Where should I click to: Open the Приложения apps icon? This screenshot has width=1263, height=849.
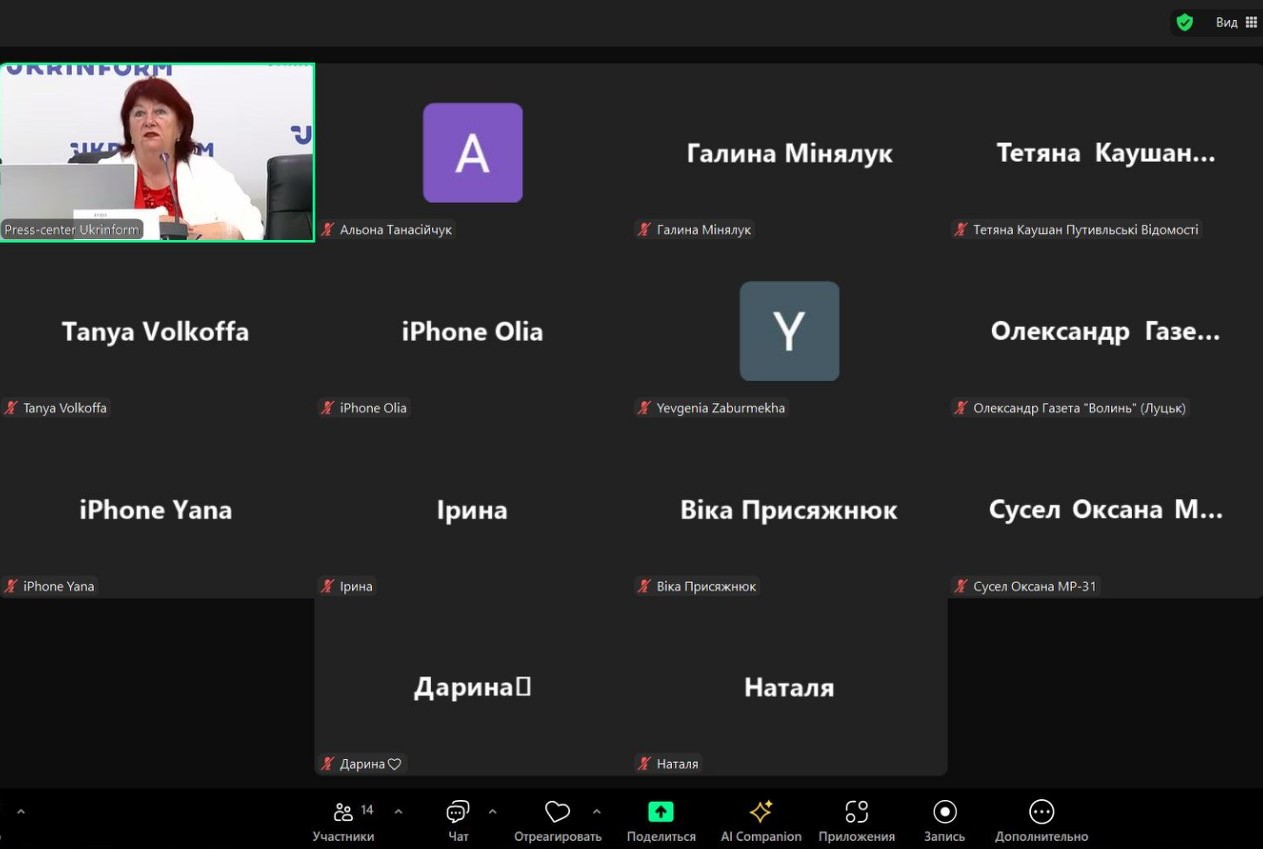point(856,812)
